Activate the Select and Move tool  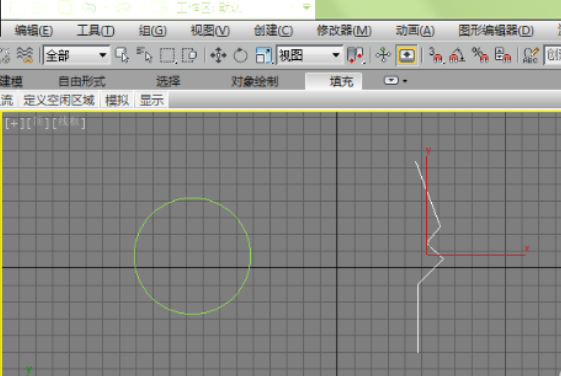pyautogui.click(x=218, y=55)
